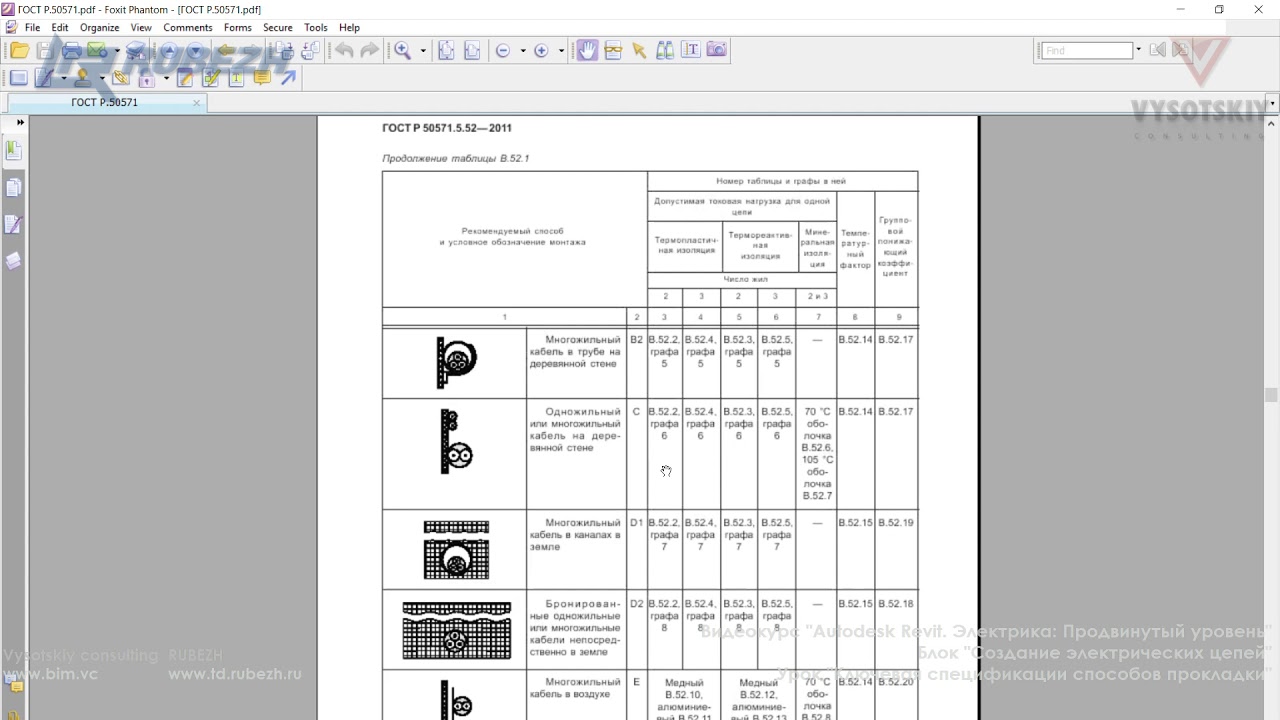Click the ГОСТ Р 50571.5.52—2011 page heading

coord(447,128)
